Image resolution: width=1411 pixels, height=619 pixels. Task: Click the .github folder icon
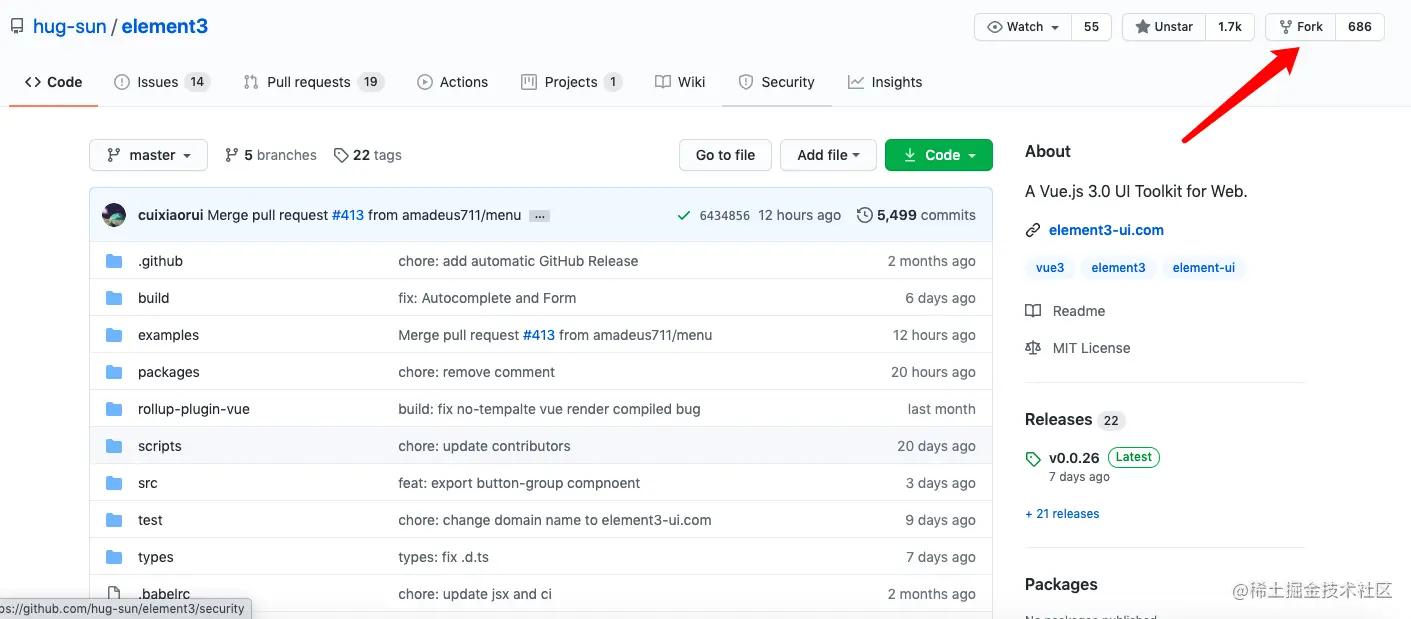(114, 261)
